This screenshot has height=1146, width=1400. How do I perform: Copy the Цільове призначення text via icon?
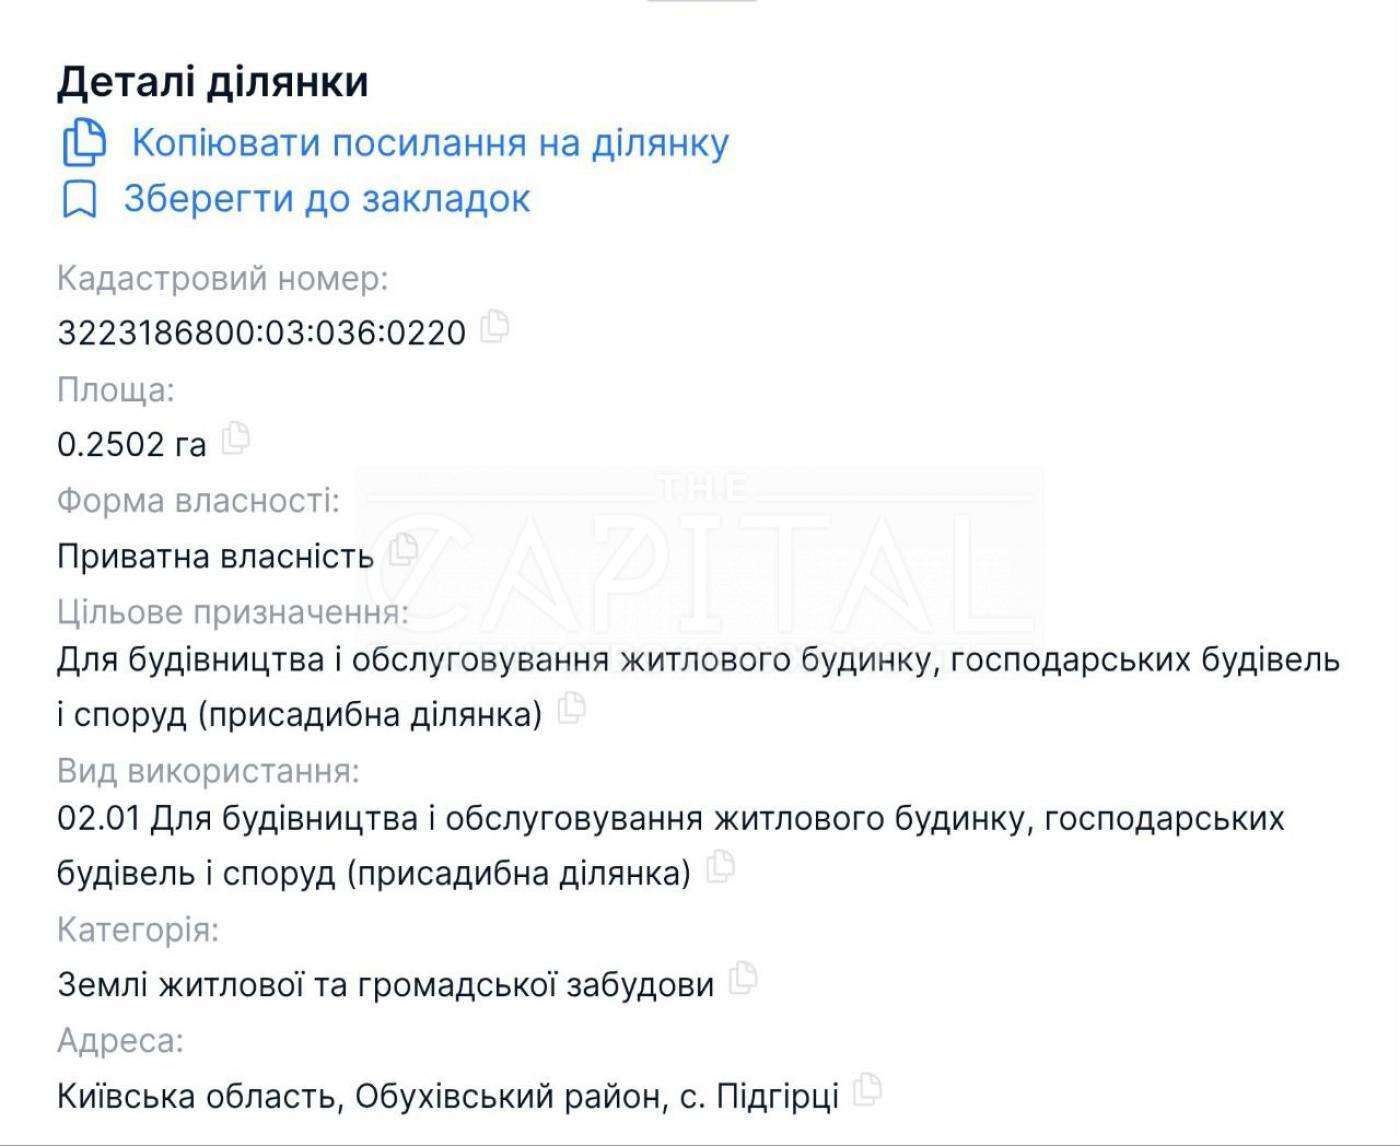(x=571, y=709)
